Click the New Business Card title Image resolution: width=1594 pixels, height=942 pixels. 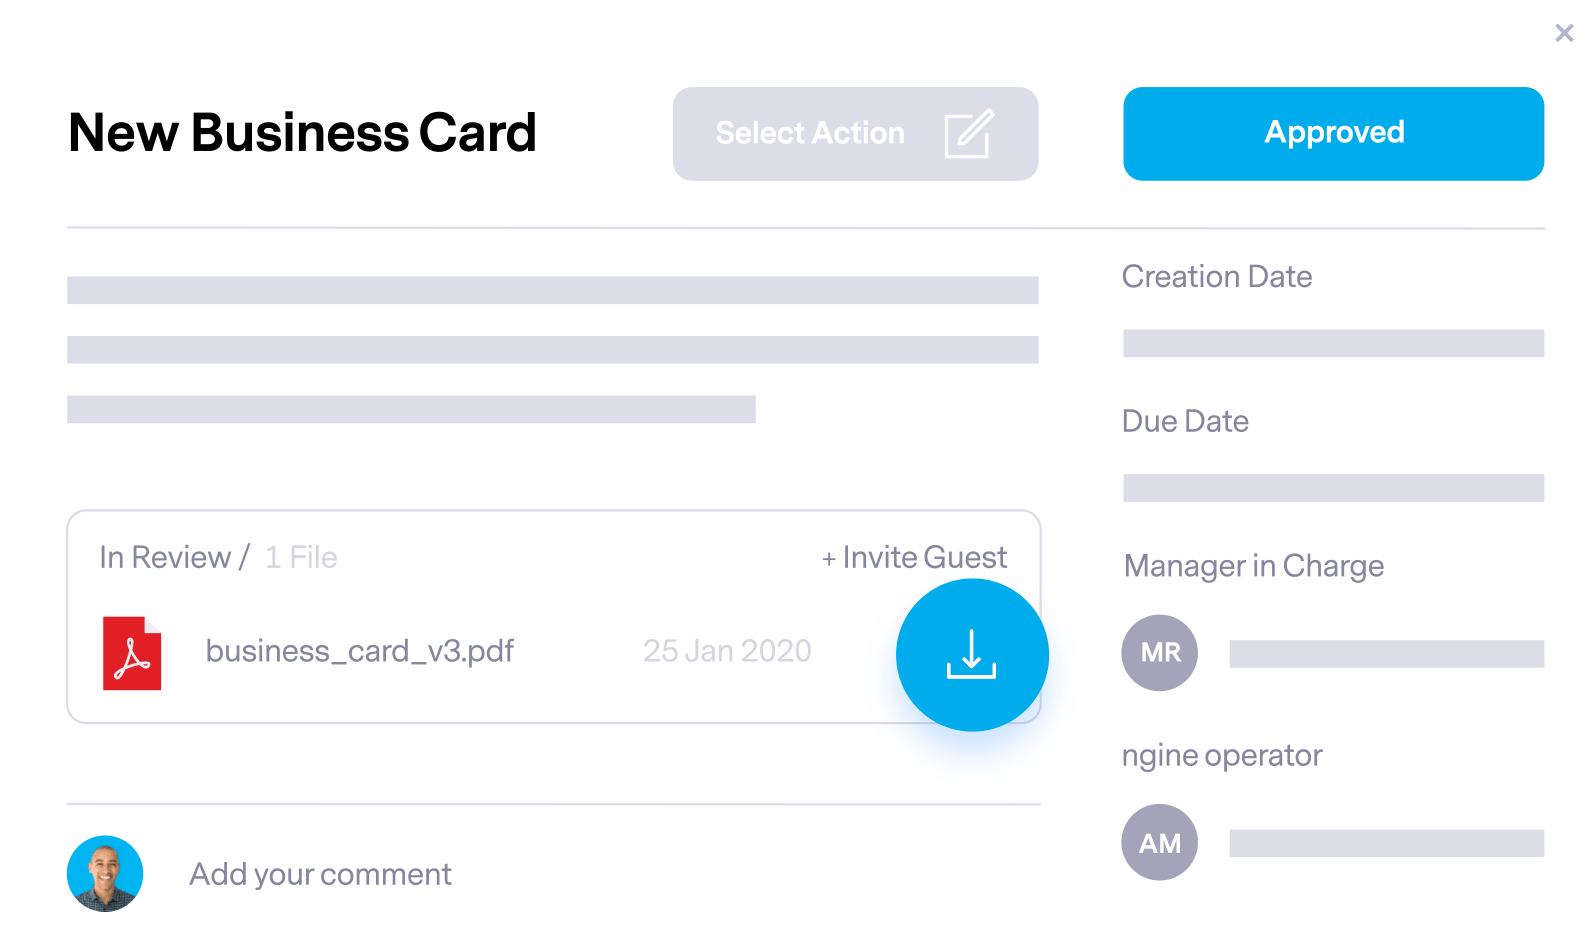pyautogui.click(x=302, y=133)
